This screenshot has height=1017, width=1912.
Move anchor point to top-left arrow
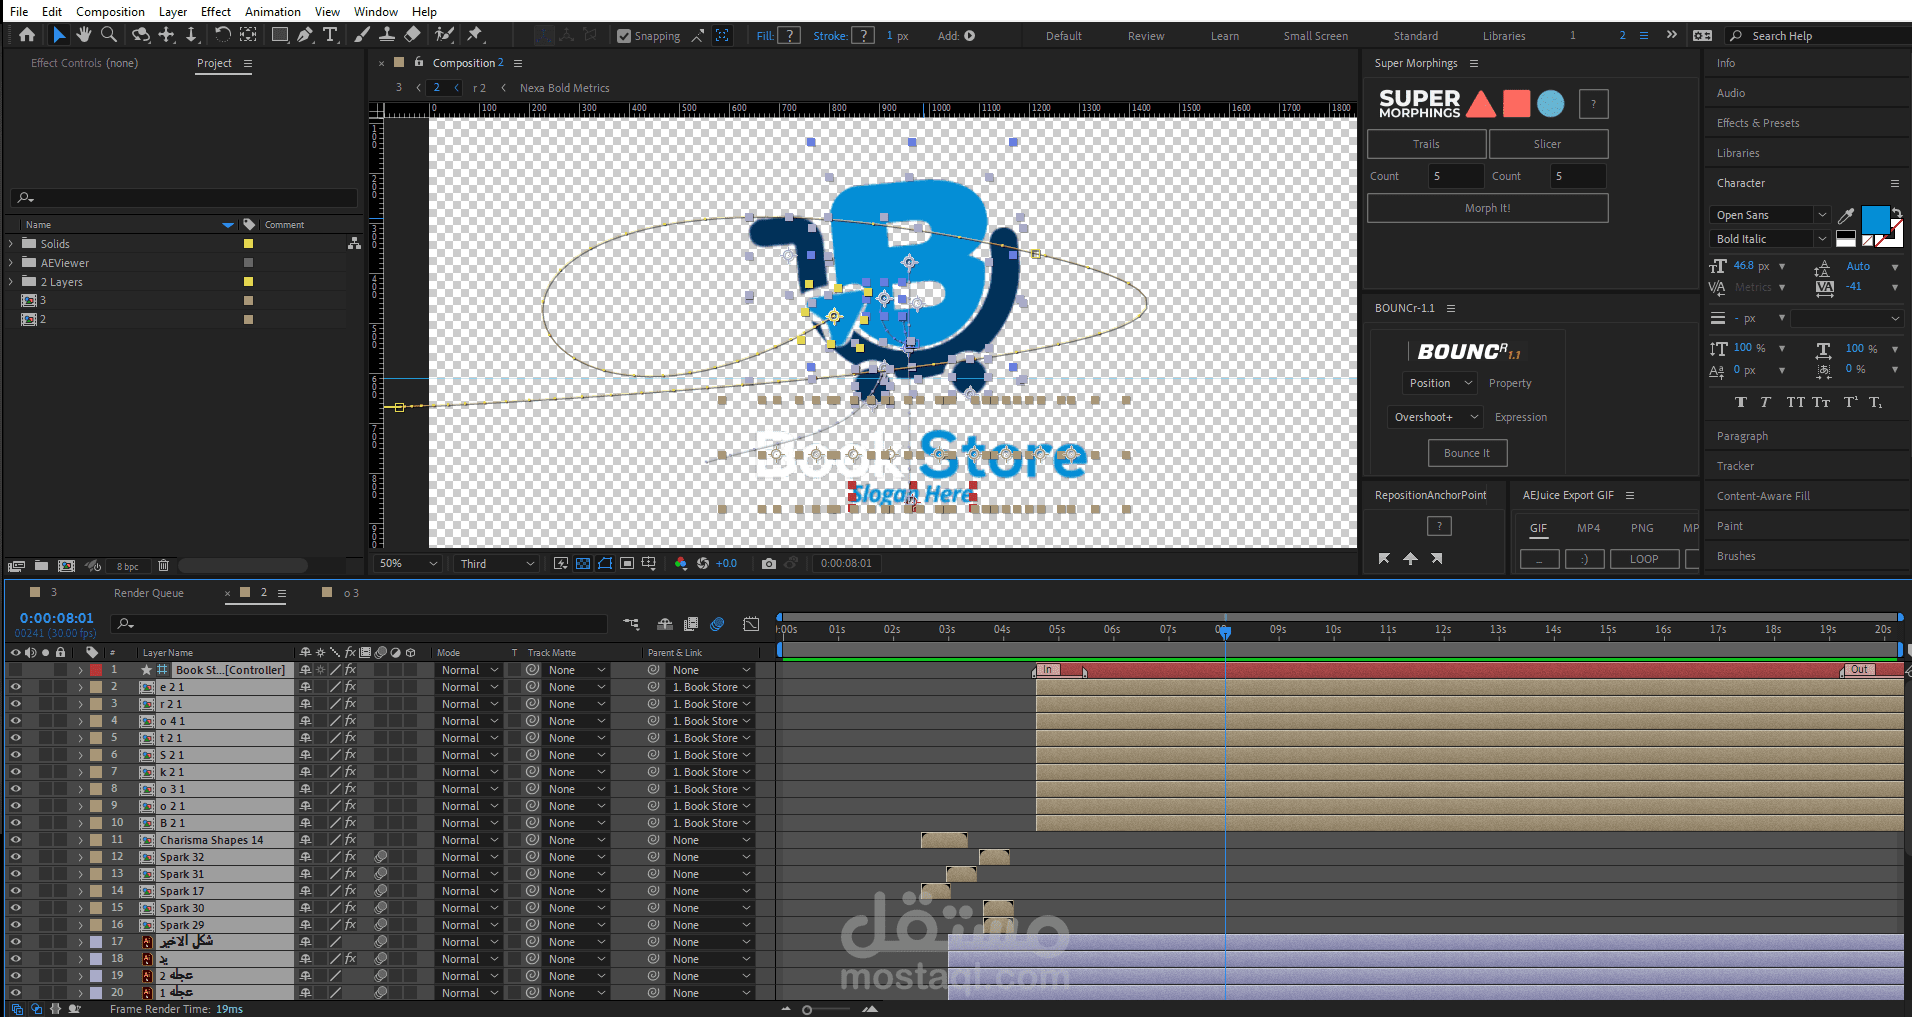point(1384,559)
